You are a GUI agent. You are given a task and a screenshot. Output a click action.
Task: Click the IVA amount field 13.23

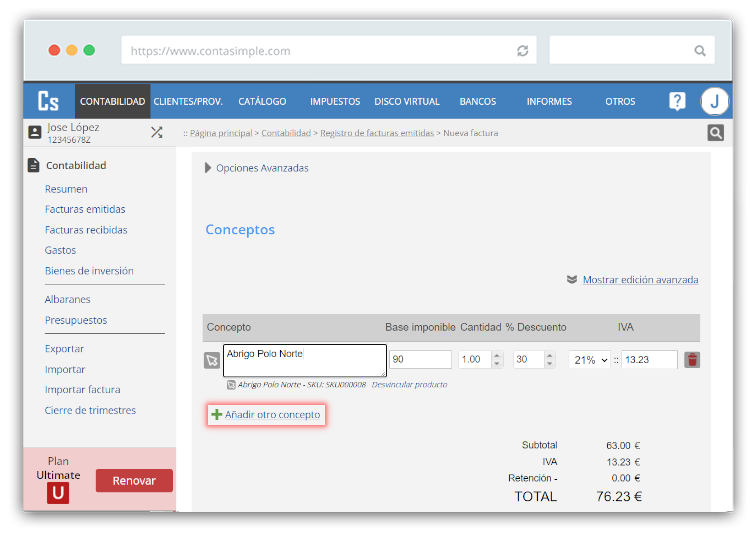(649, 360)
